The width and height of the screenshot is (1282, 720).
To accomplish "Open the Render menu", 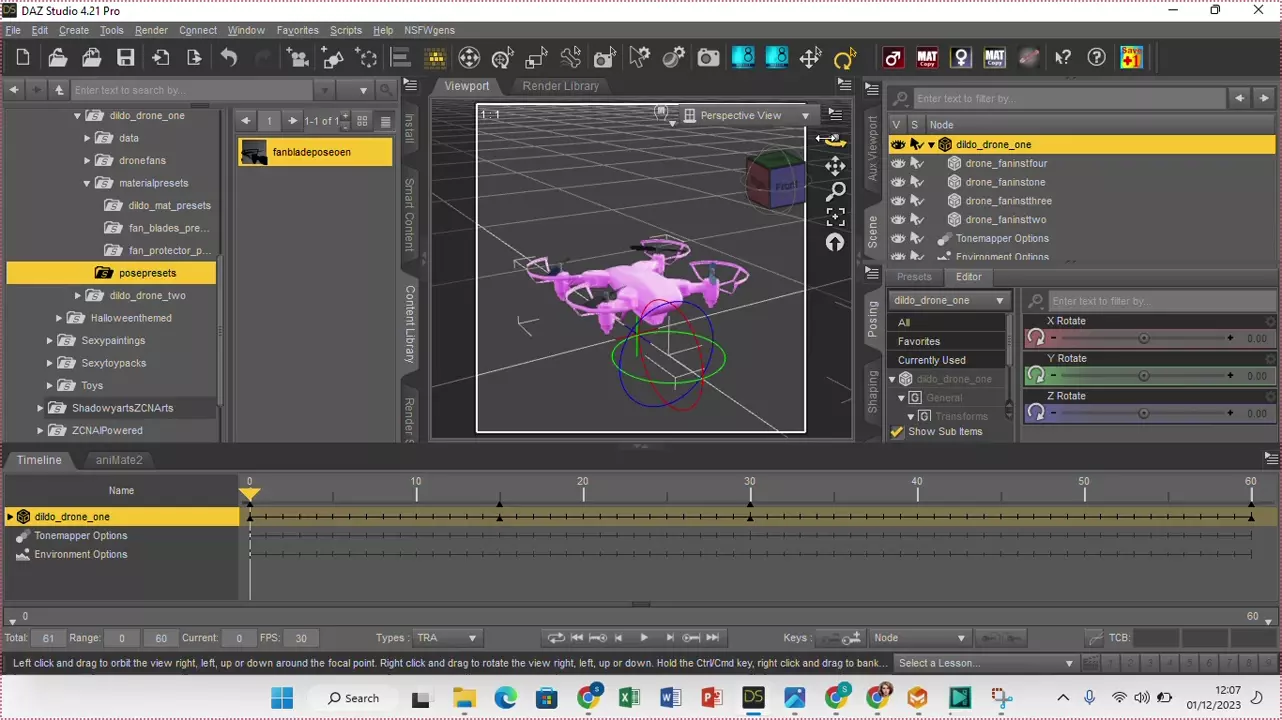I will (151, 31).
